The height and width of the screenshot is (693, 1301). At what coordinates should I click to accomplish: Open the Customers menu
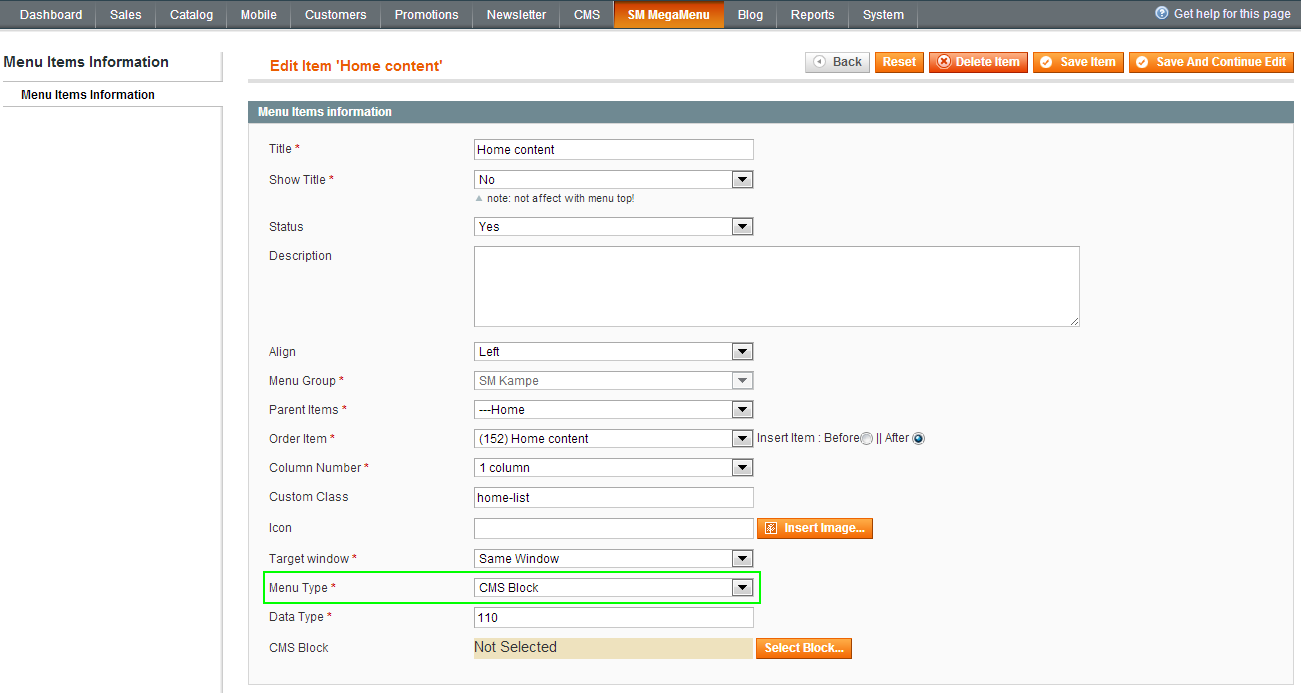pos(336,15)
